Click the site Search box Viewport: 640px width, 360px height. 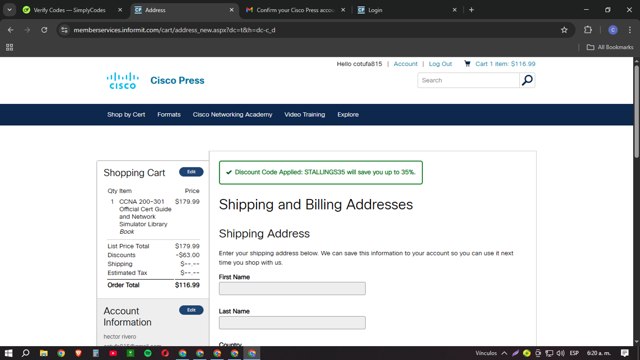(x=468, y=80)
